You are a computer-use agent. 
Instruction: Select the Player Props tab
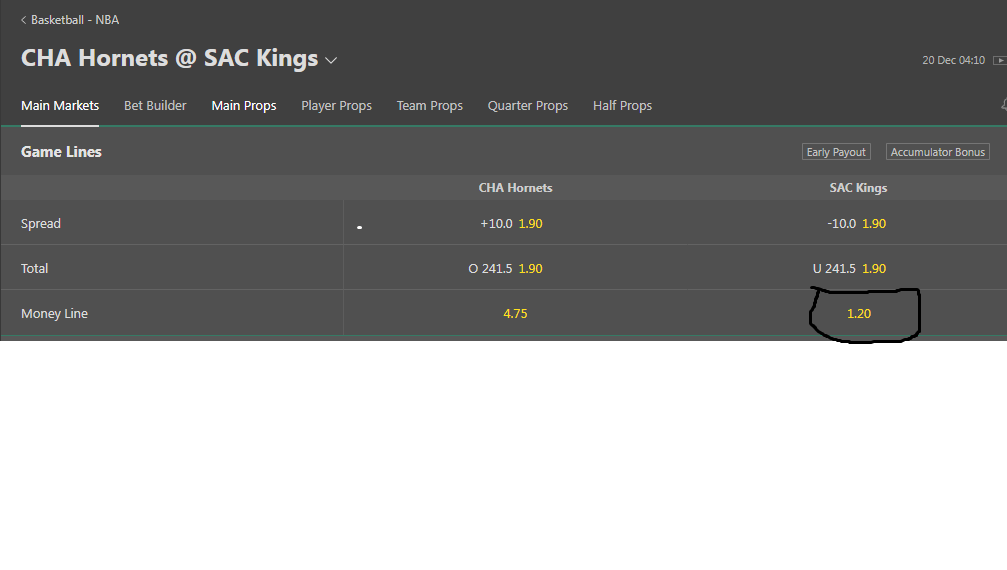tap(336, 106)
